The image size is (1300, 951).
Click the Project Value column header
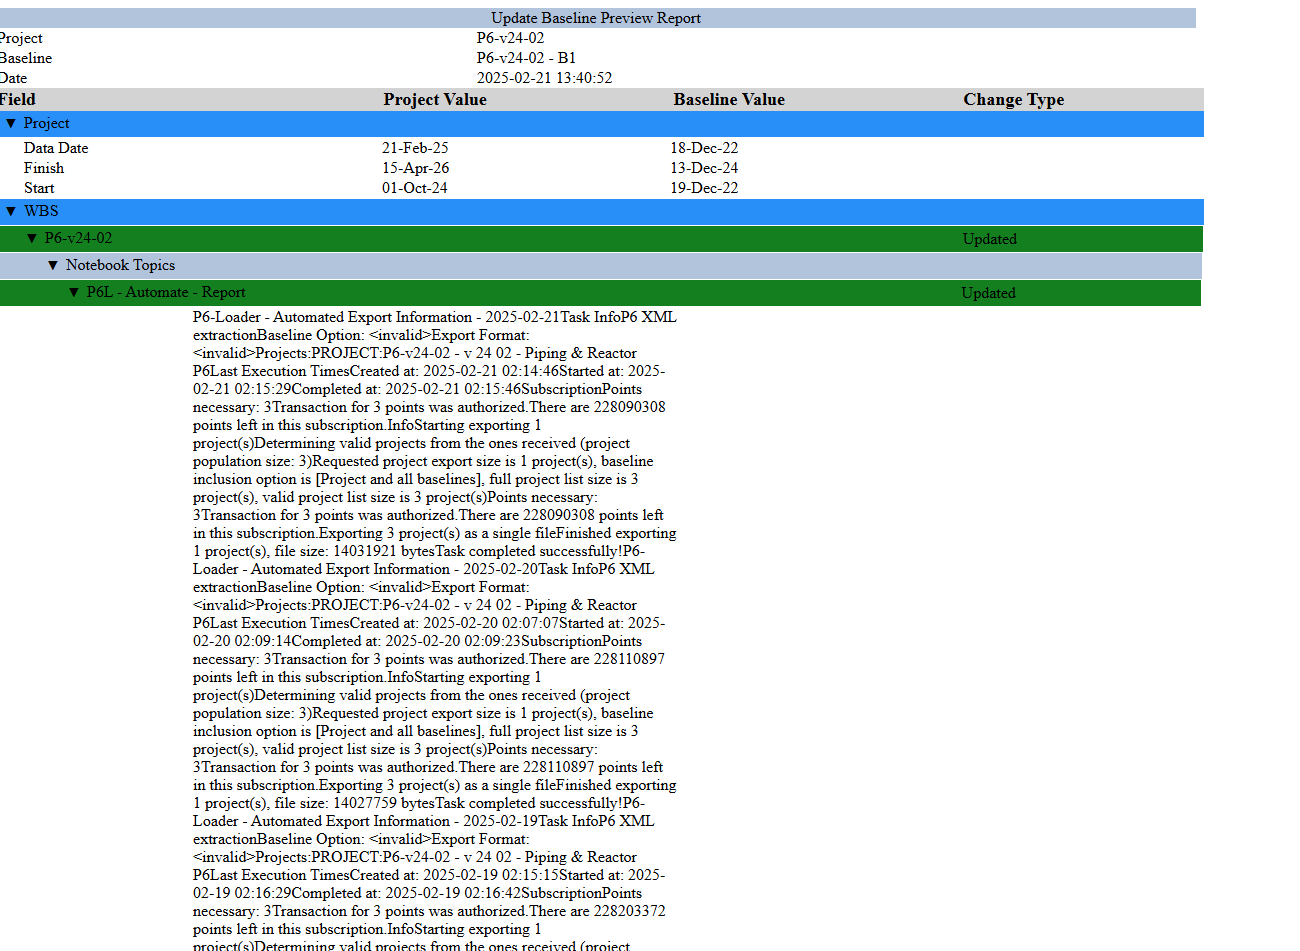[x=435, y=99]
